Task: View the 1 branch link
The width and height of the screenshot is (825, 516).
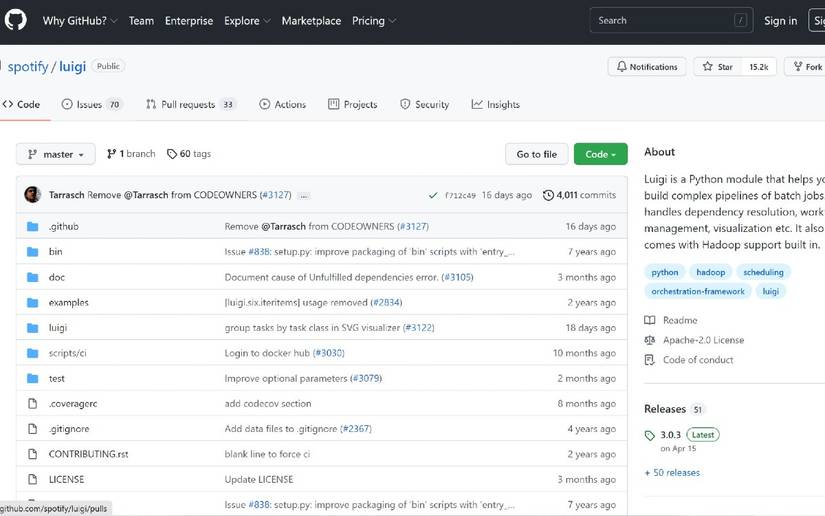Action: tap(131, 154)
